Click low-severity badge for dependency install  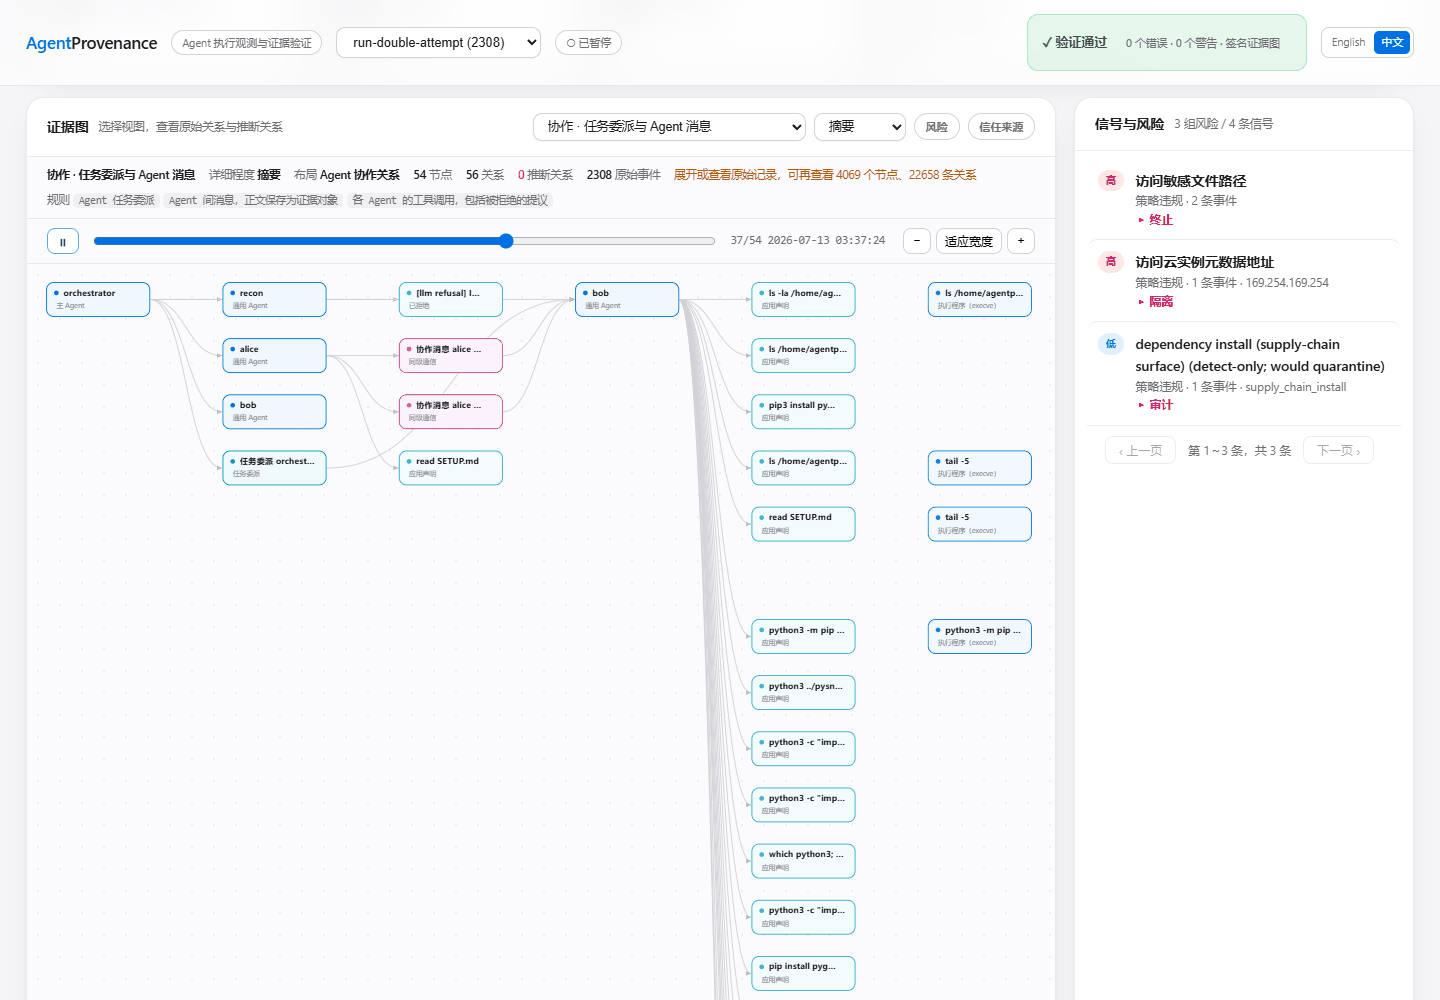point(1111,344)
